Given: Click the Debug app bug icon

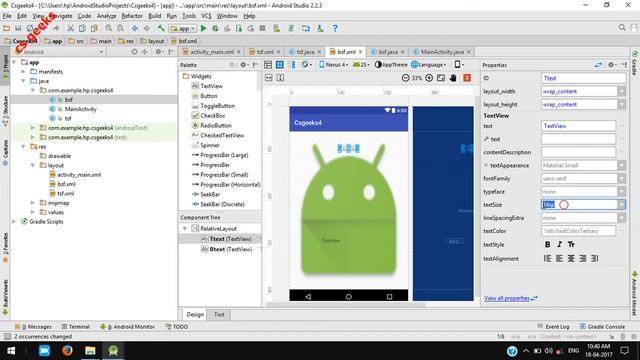Looking at the screenshot, I should click(x=215, y=28).
